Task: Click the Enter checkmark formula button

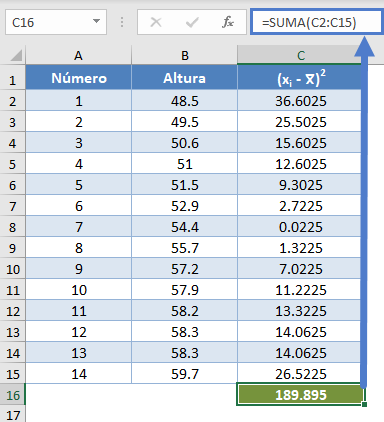Action: click(x=192, y=22)
